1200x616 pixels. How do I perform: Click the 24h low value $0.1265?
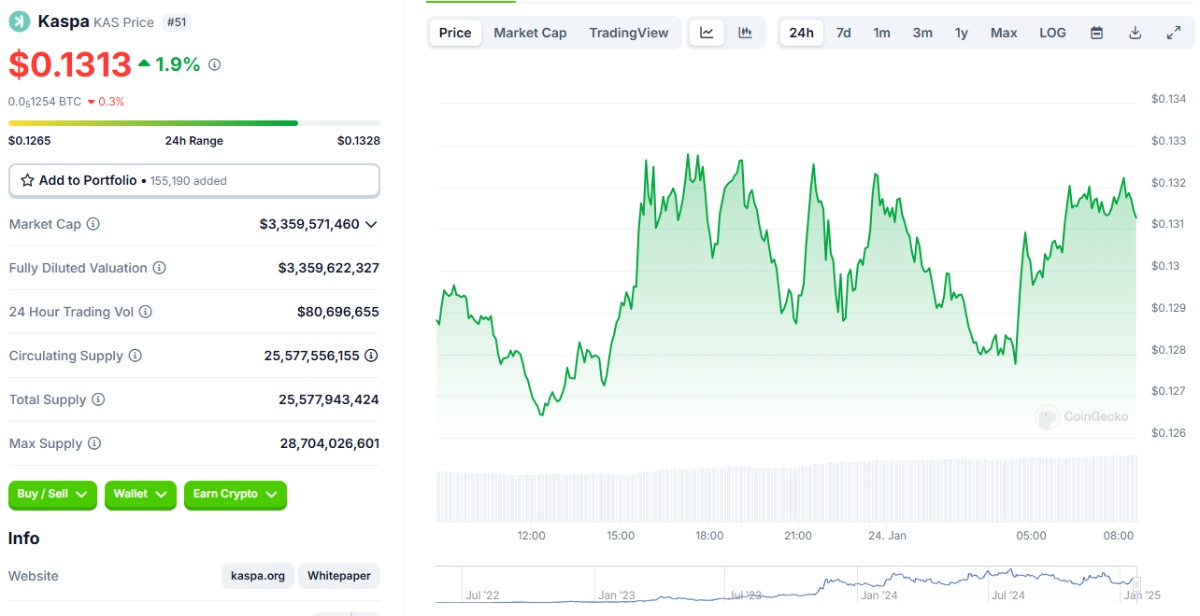pos(29,141)
